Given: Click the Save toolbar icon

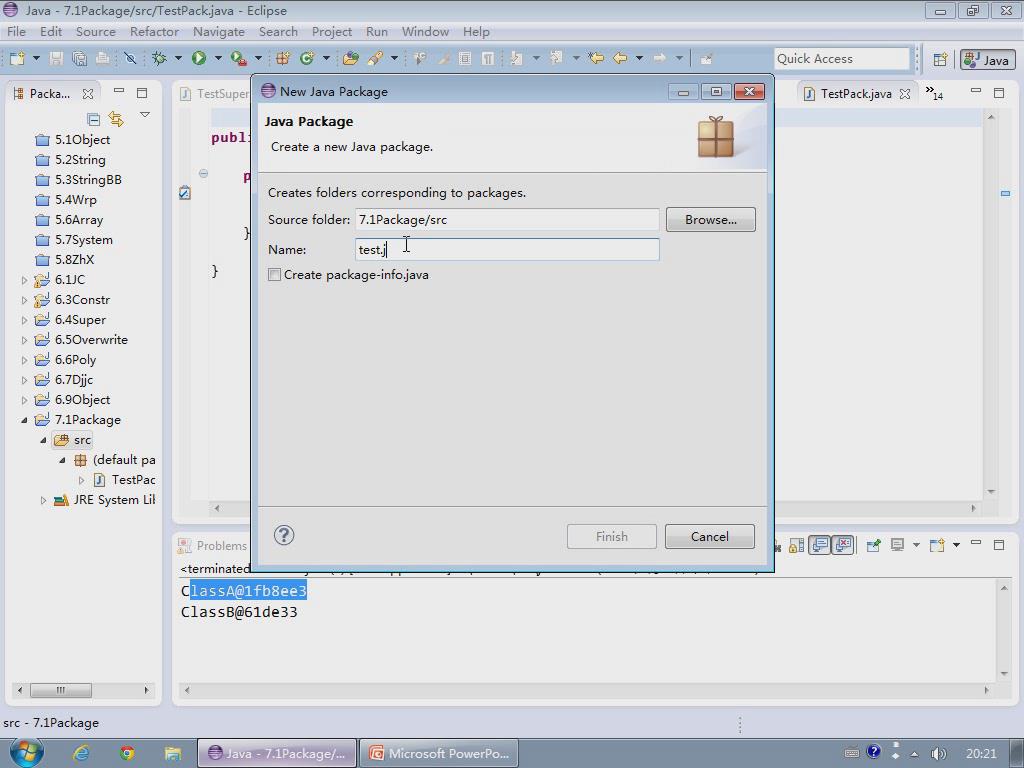Looking at the screenshot, I should pyautogui.click(x=56, y=59).
